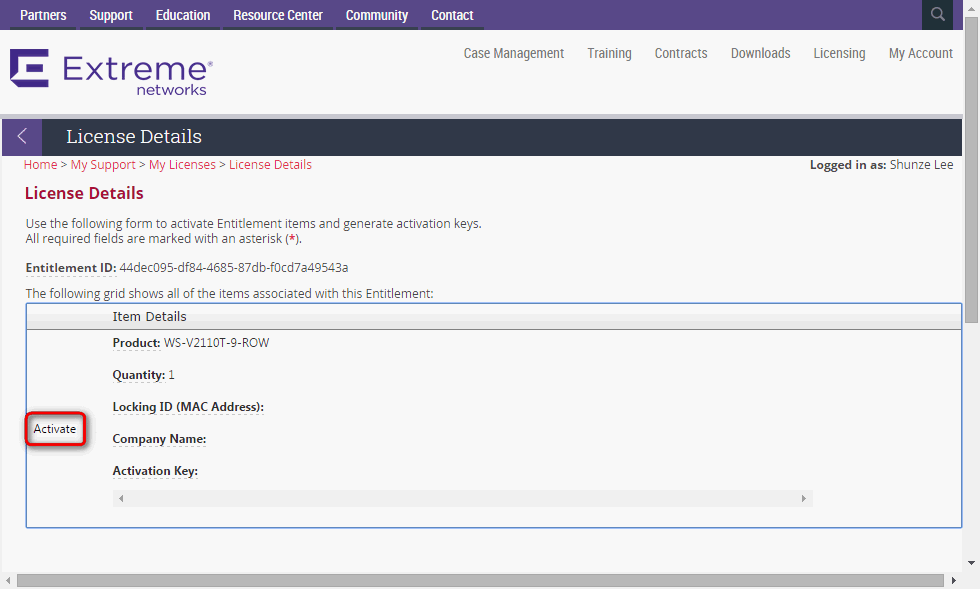Click product value WS-V2110T-9-ROW

coord(216,343)
